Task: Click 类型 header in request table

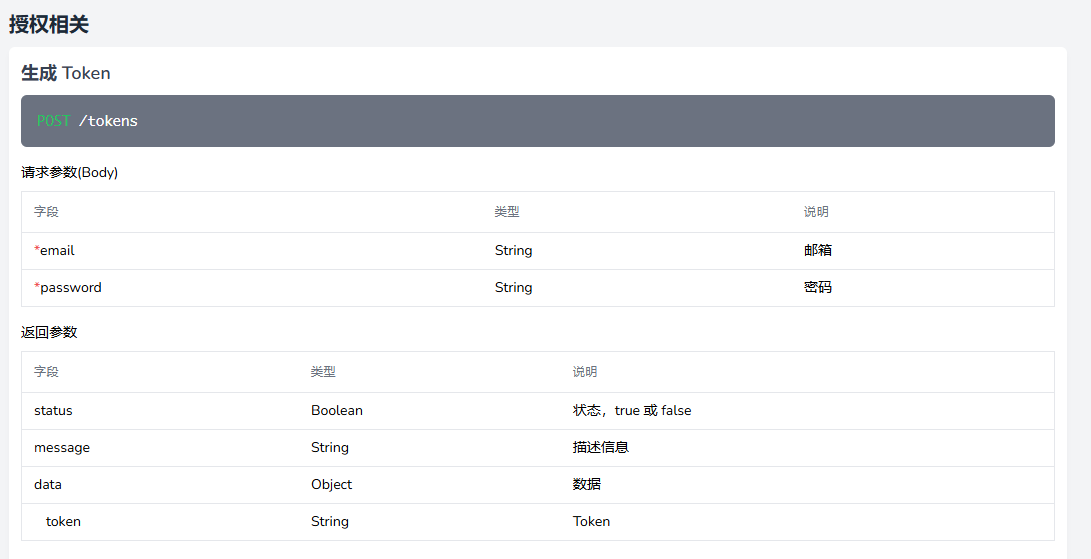Action: pyautogui.click(x=507, y=212)
